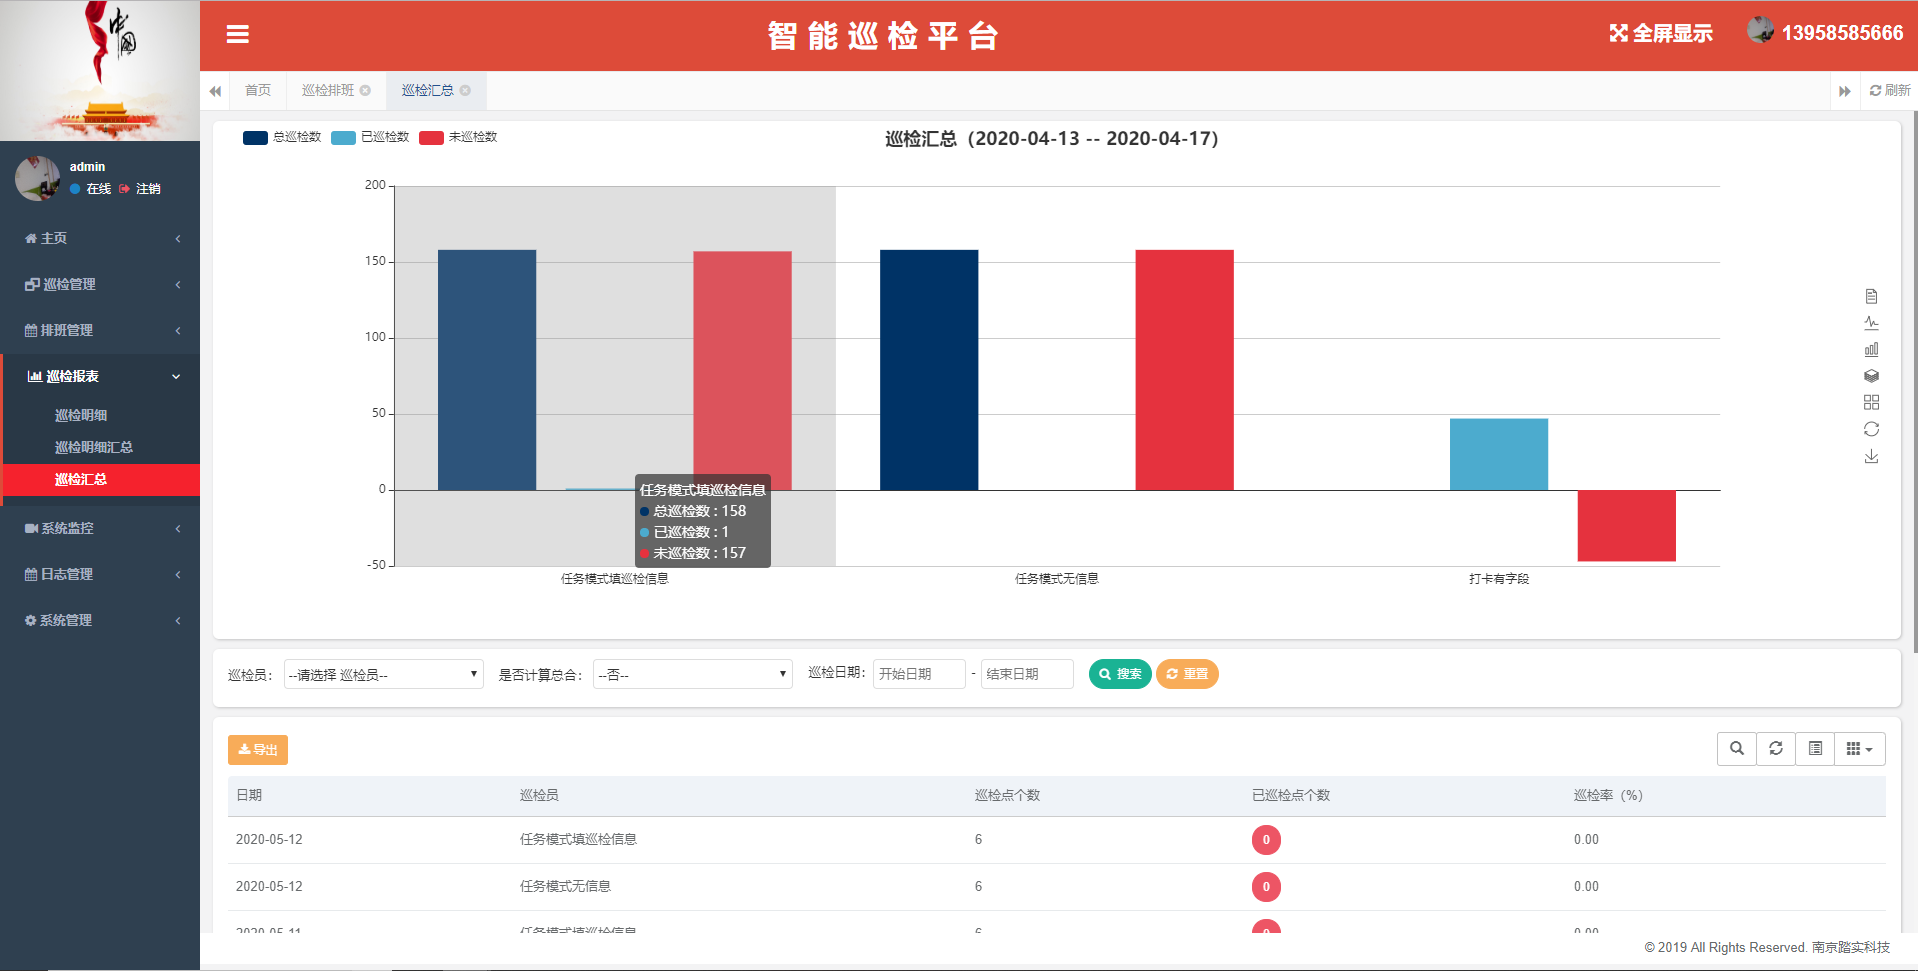Screen dimensions: 1918x971
Task: Click the 导出 export button
Action: pos(258,750)
